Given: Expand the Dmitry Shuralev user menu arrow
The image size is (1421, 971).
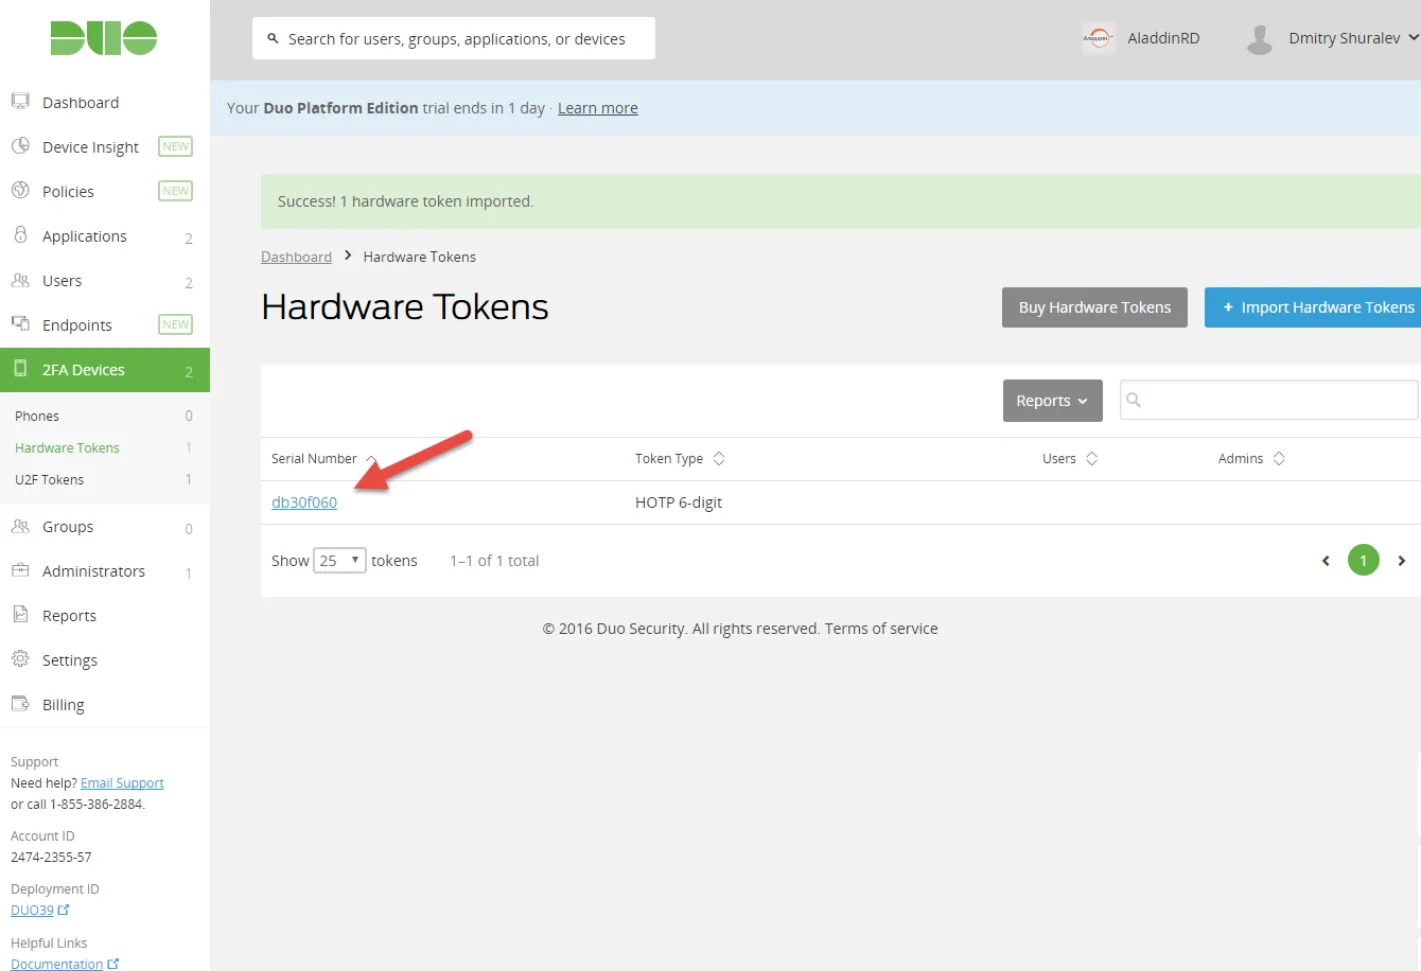Looking at the screenshot, I should 1413,37.
